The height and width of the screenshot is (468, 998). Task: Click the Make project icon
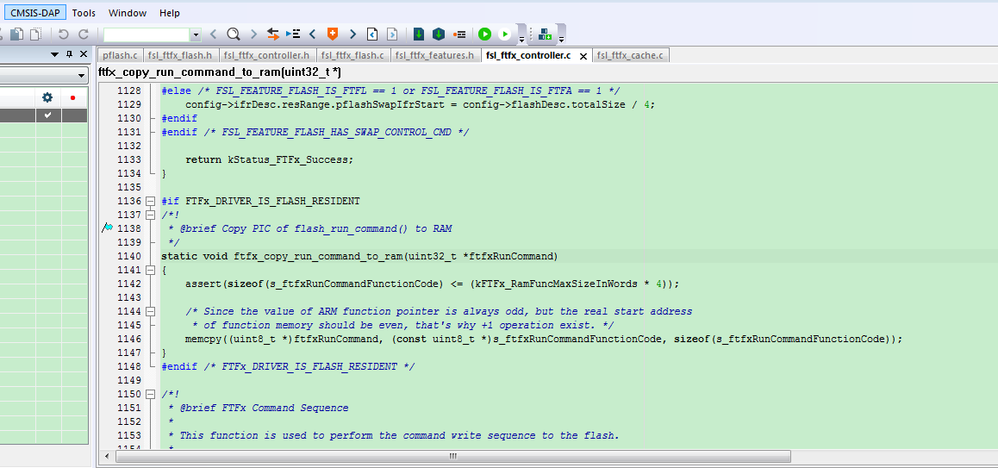[x=439, y=34]
